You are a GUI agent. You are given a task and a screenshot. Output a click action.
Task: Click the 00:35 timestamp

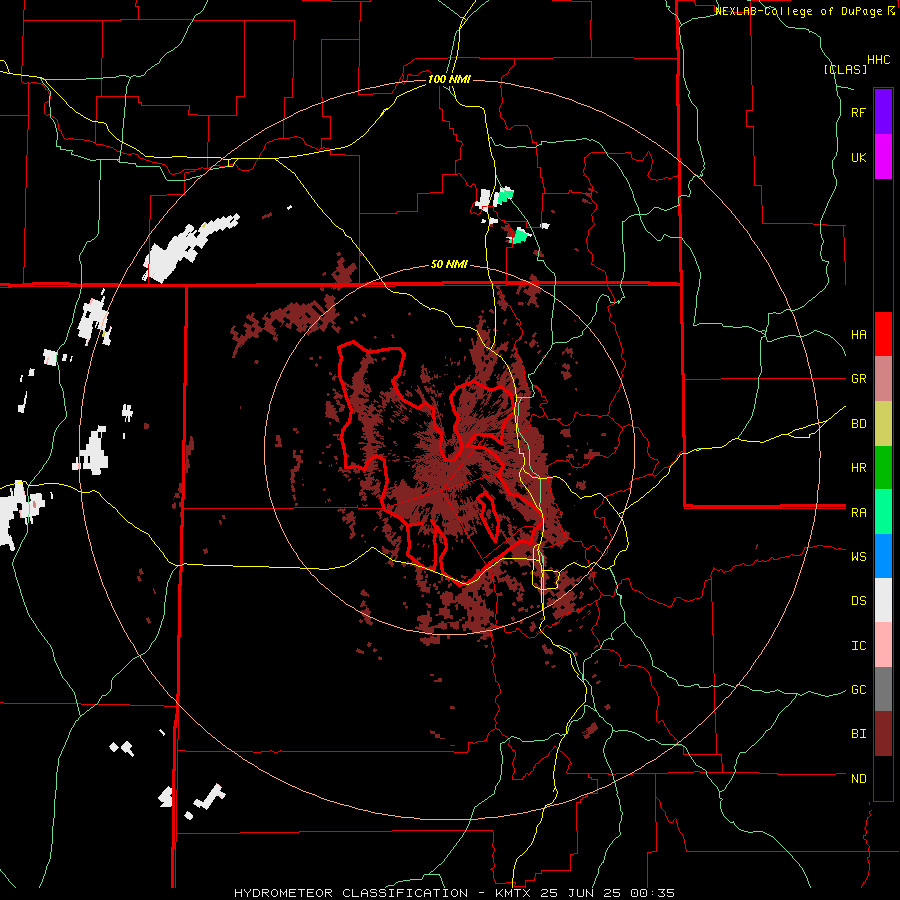(x=654, y=893)
